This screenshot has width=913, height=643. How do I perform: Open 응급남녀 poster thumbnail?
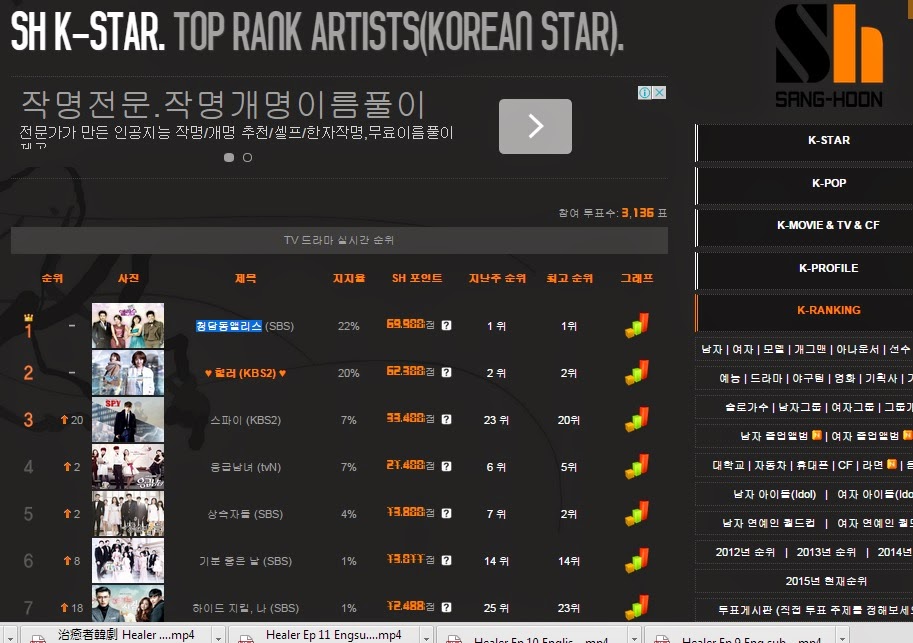(128, 467)
